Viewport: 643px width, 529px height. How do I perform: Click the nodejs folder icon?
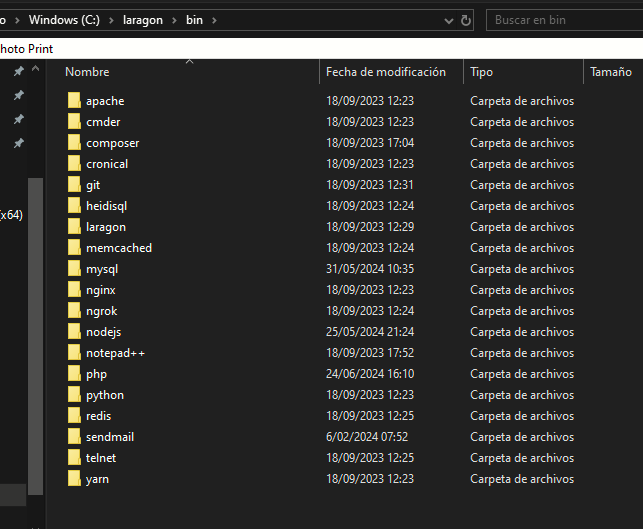pyautogui.click(x=73, y=332)
